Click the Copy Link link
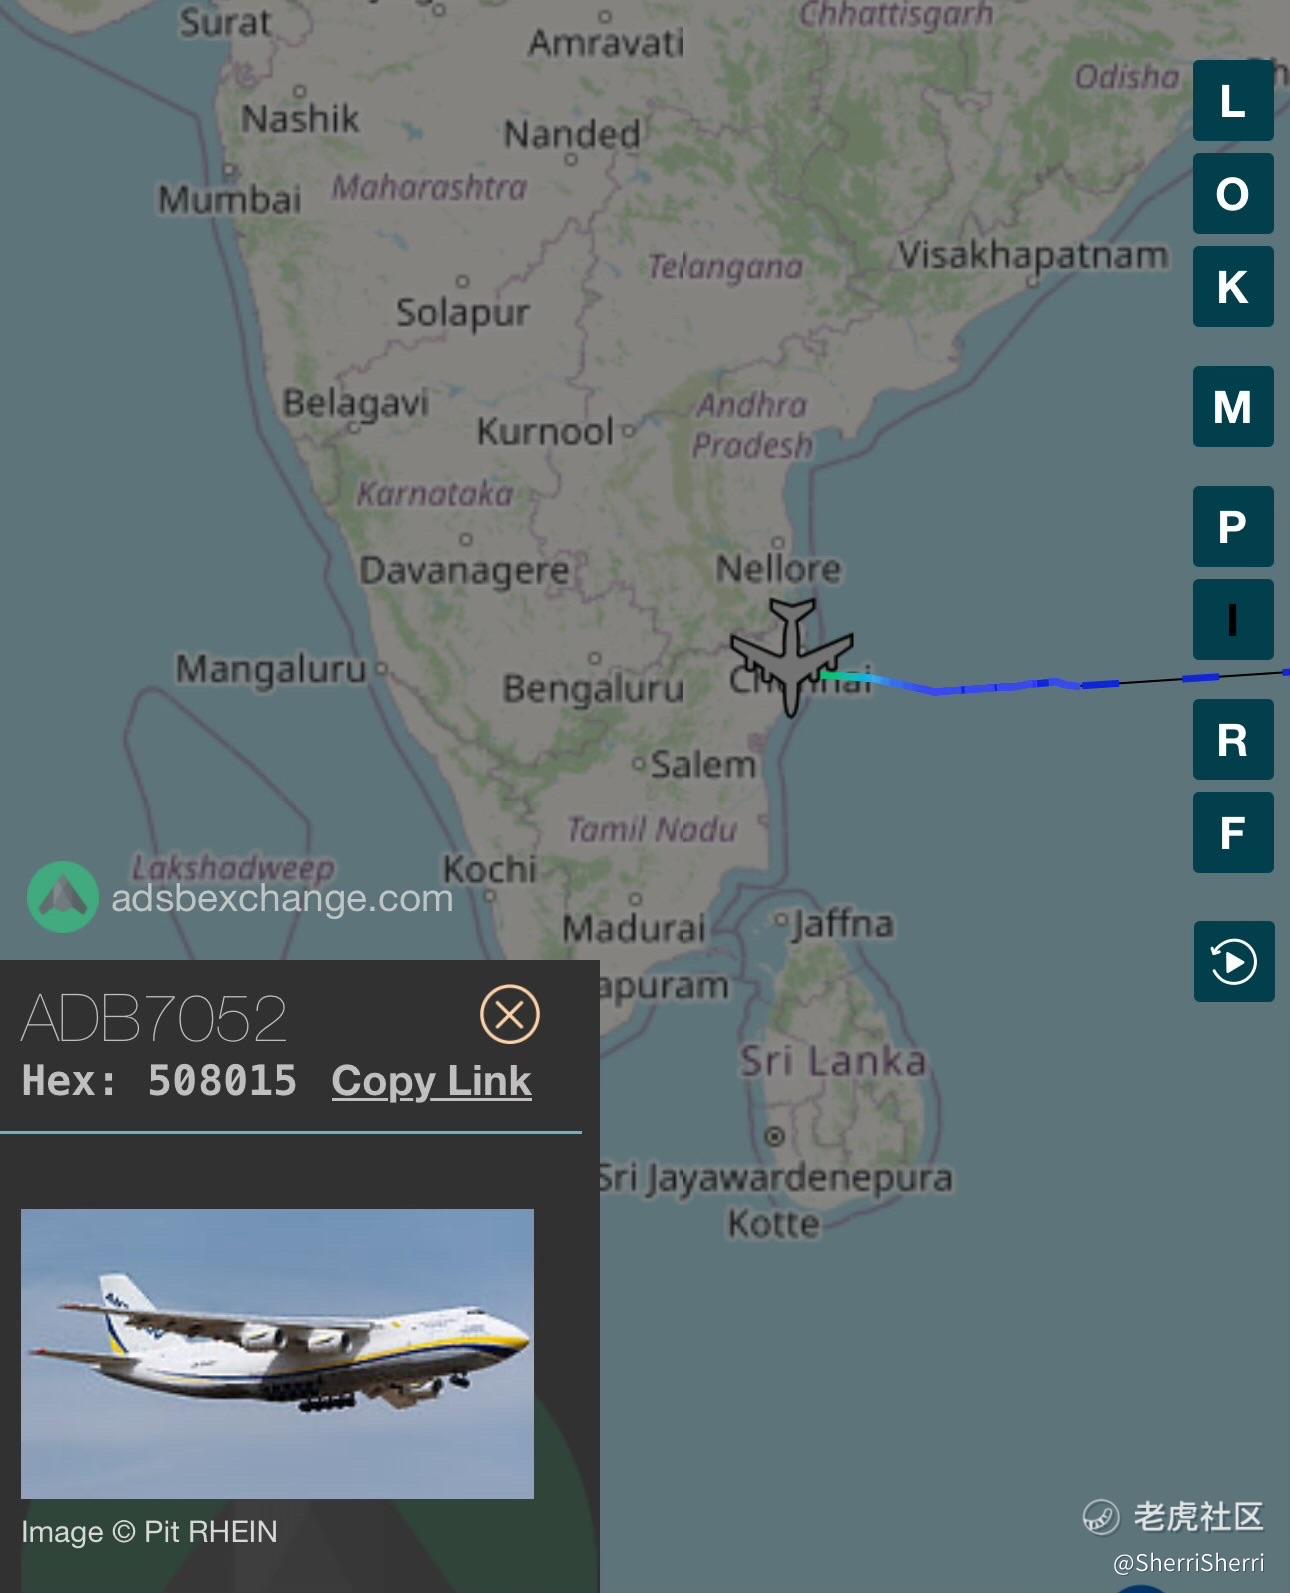This screenshot has width=1290, height=1593. coord(431,1081)
